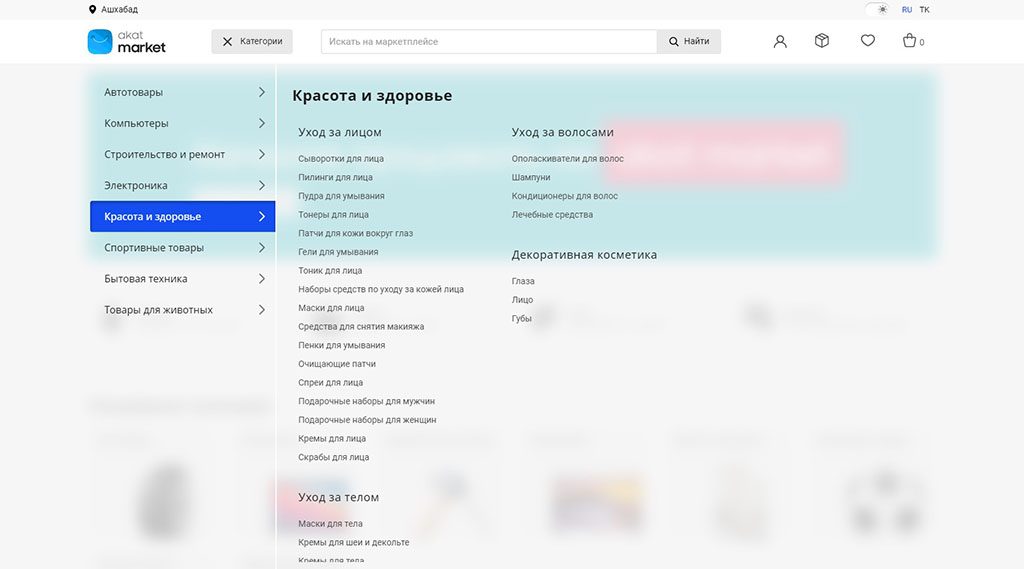Expand Товары для животных chevron

(261, 310)
